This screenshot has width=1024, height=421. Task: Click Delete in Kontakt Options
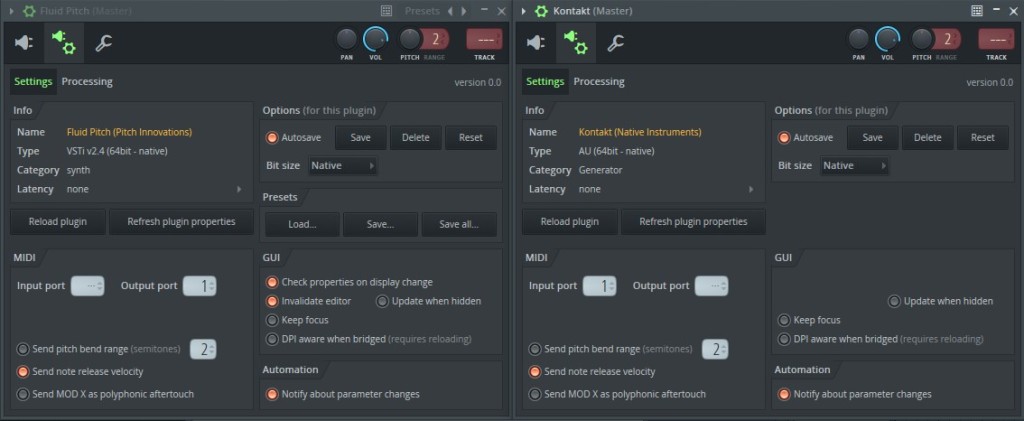(x=927, y=138)
